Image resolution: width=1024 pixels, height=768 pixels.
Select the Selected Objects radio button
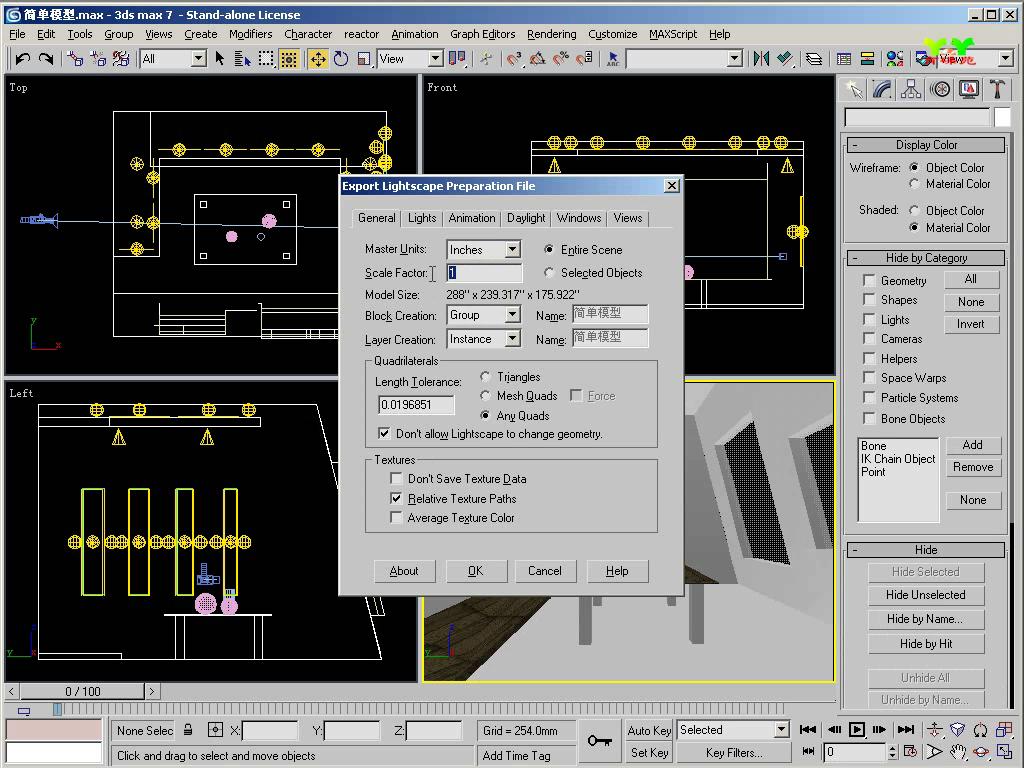[549, 272]
